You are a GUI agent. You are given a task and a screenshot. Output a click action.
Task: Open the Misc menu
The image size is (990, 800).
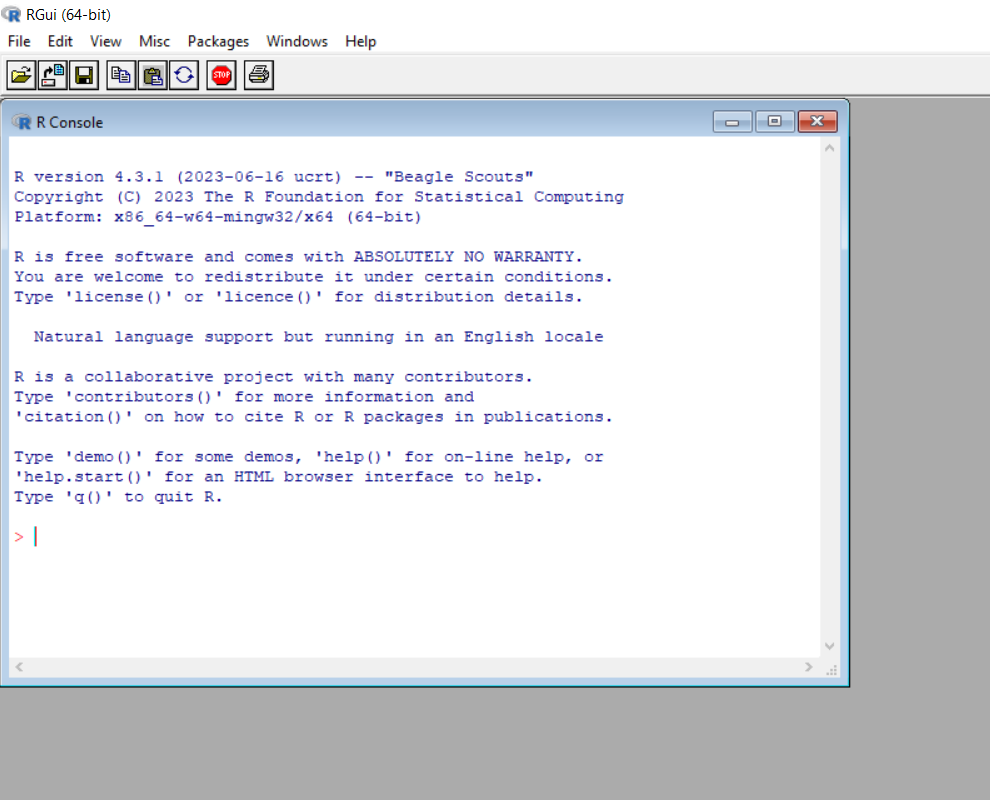click(155, 42)
